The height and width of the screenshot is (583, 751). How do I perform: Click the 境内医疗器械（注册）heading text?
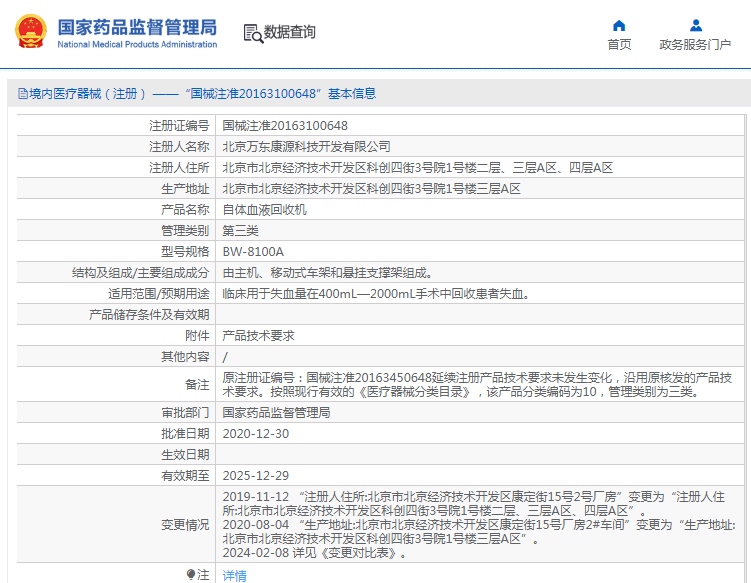87,93
